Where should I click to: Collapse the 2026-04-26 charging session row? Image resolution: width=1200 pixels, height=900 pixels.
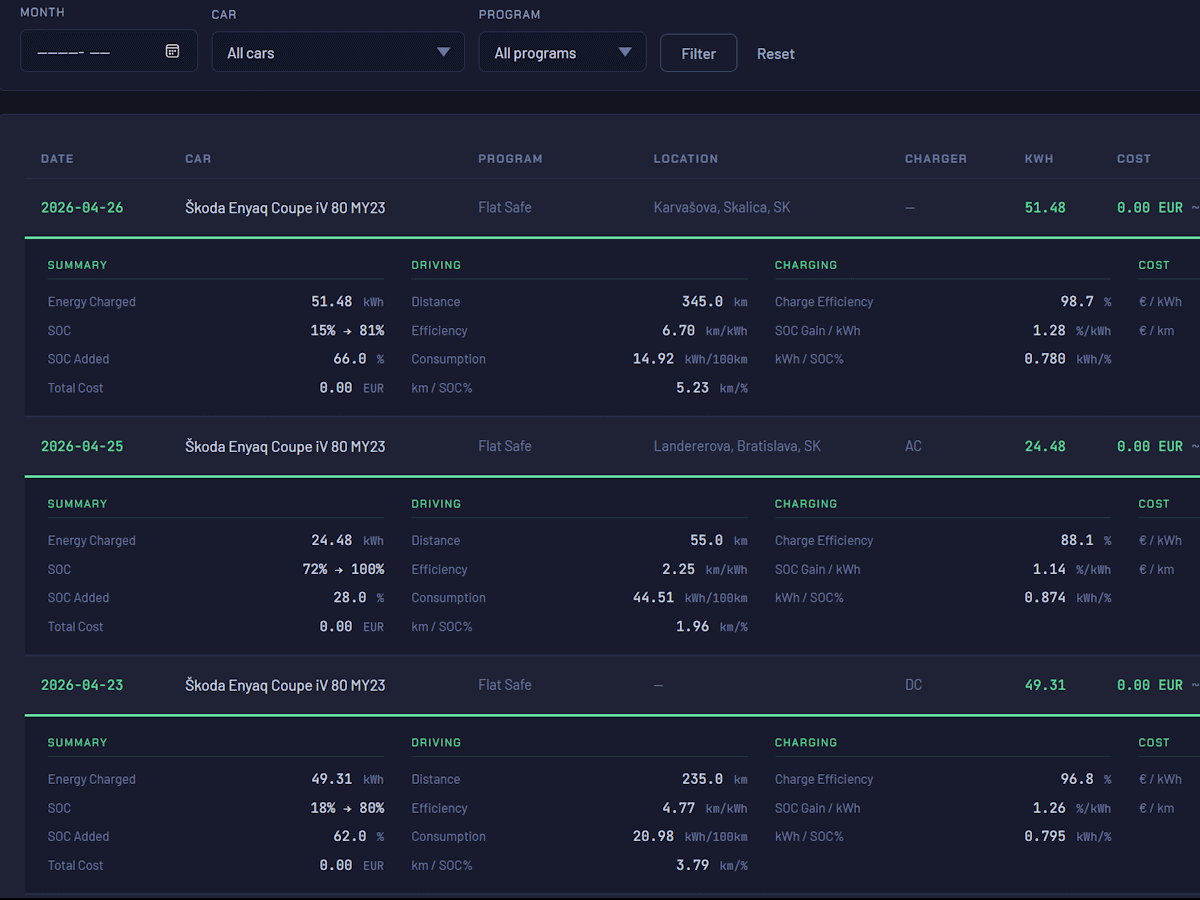click(82, 208)
